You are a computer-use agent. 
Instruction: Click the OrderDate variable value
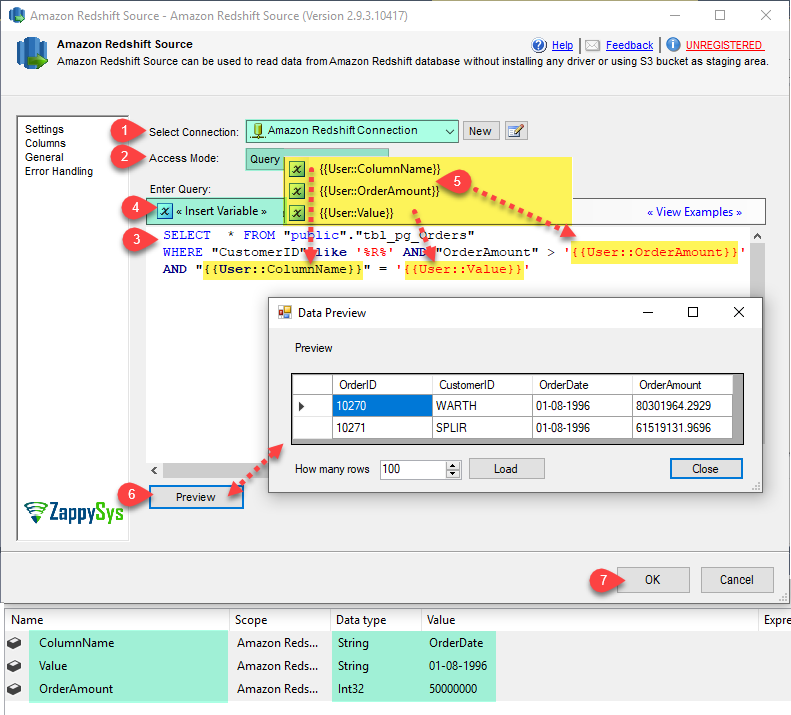pyautogui.click(x=456, y=643)
